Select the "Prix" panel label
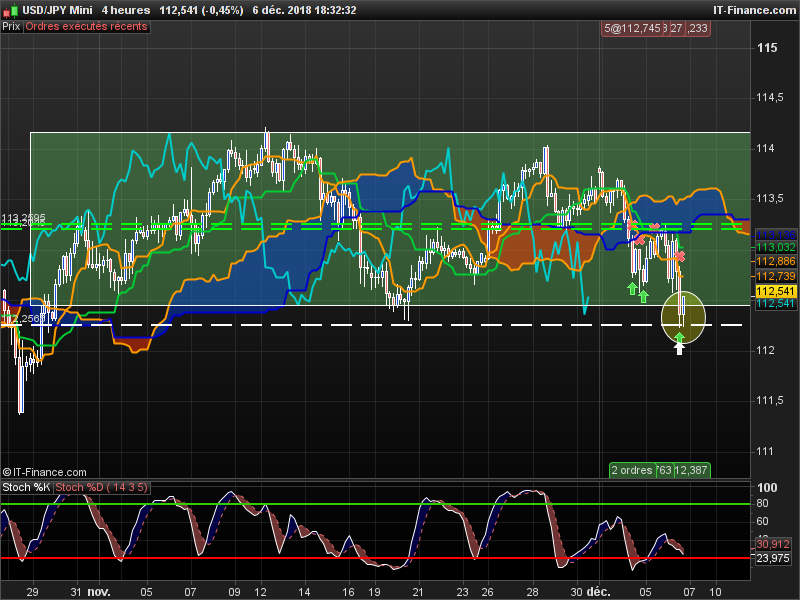The width and height of the screenshot is (800, 600). click(x=11, y=27)
